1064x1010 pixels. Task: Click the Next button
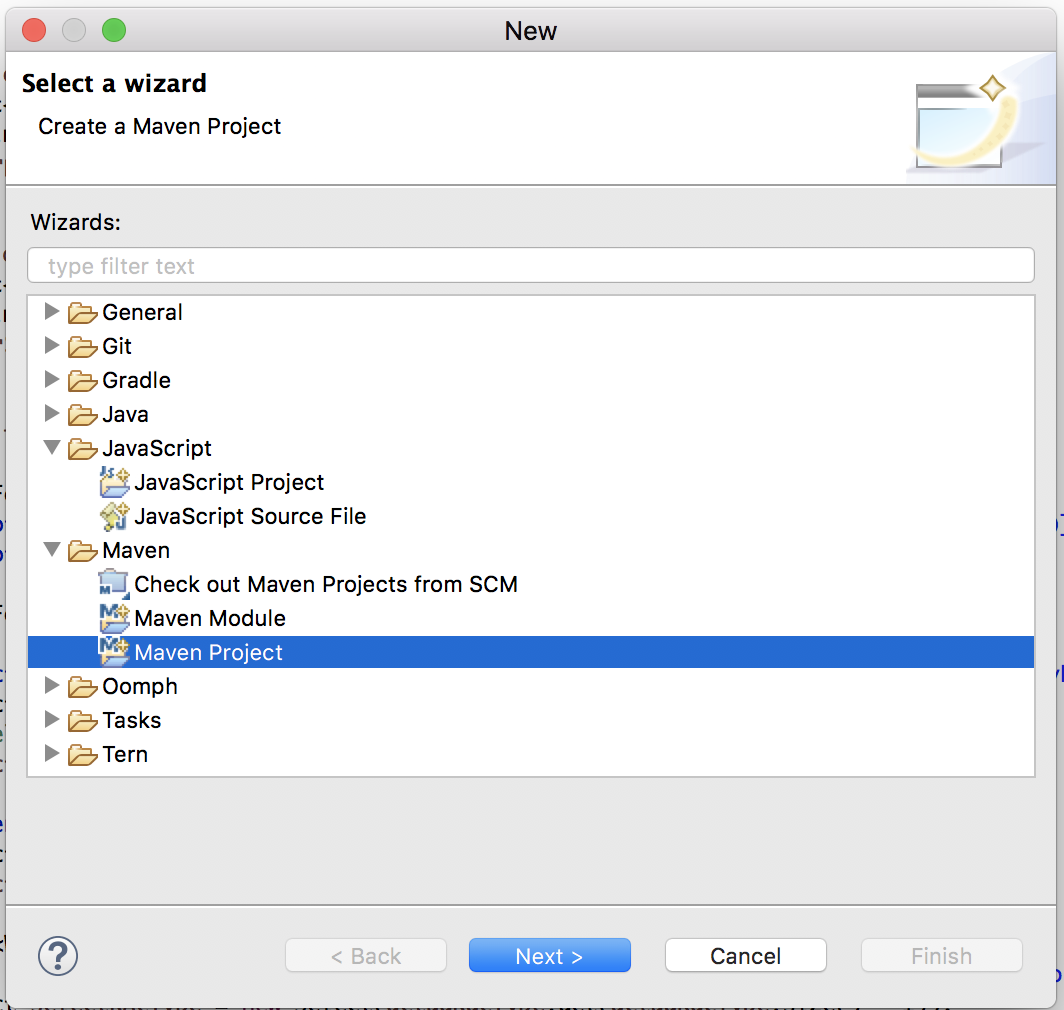(549, 955)
